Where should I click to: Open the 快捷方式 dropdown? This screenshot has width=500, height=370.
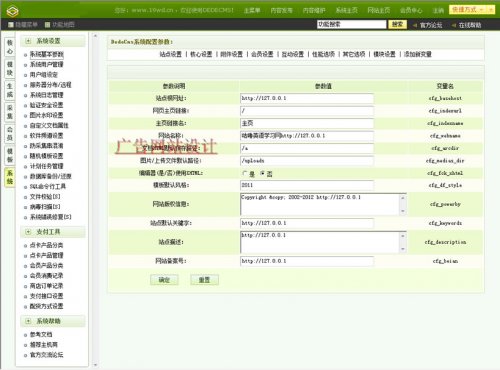[x=471, y=10]
